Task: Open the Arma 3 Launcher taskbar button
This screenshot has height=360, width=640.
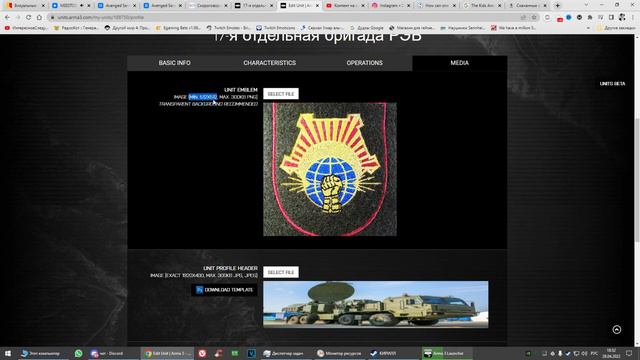Action: [446, 353]
